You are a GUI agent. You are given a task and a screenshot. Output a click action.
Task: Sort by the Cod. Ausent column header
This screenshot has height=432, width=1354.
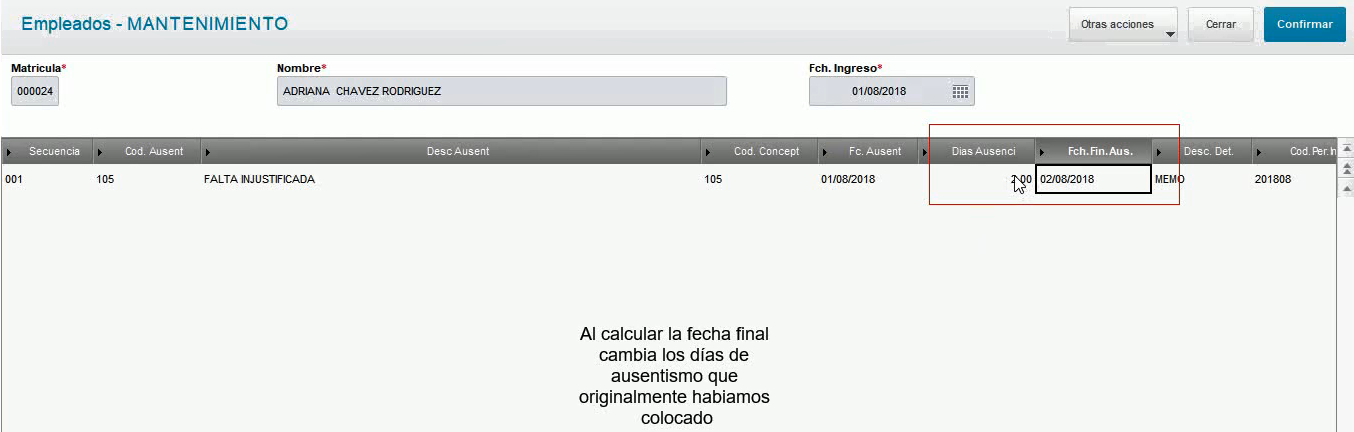click(x=147, y=152)
